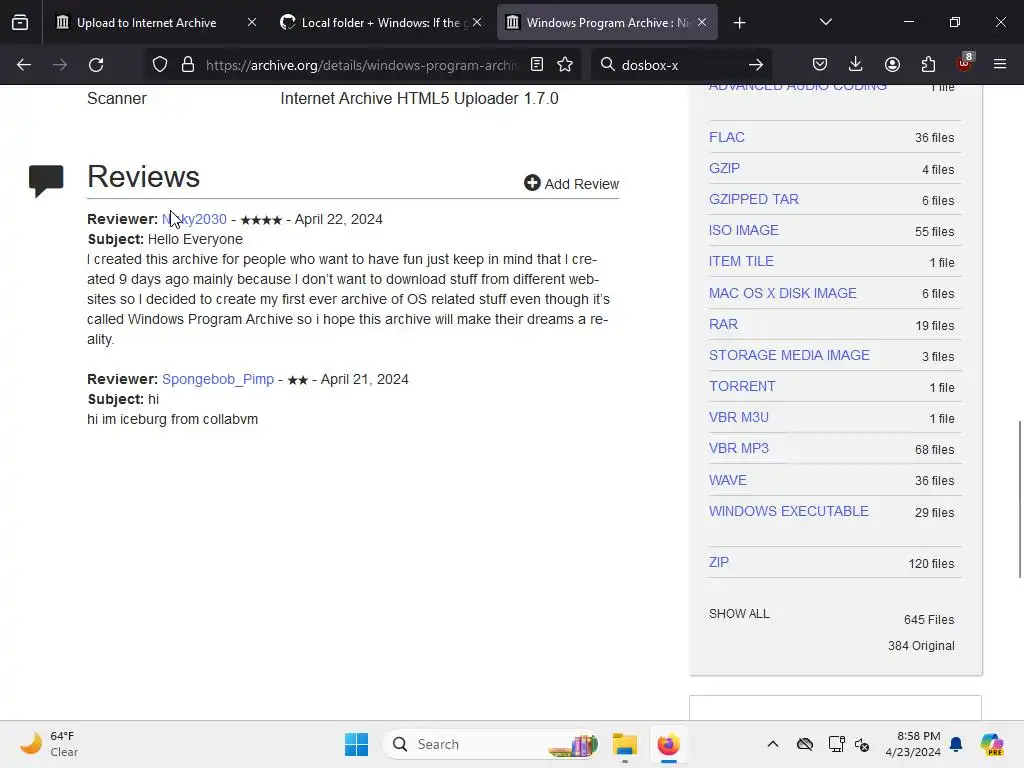1024x768 pixels.
Task: Switch to Local folder + Windows tab
Action: pyautogui.click(x=384, y=23)
